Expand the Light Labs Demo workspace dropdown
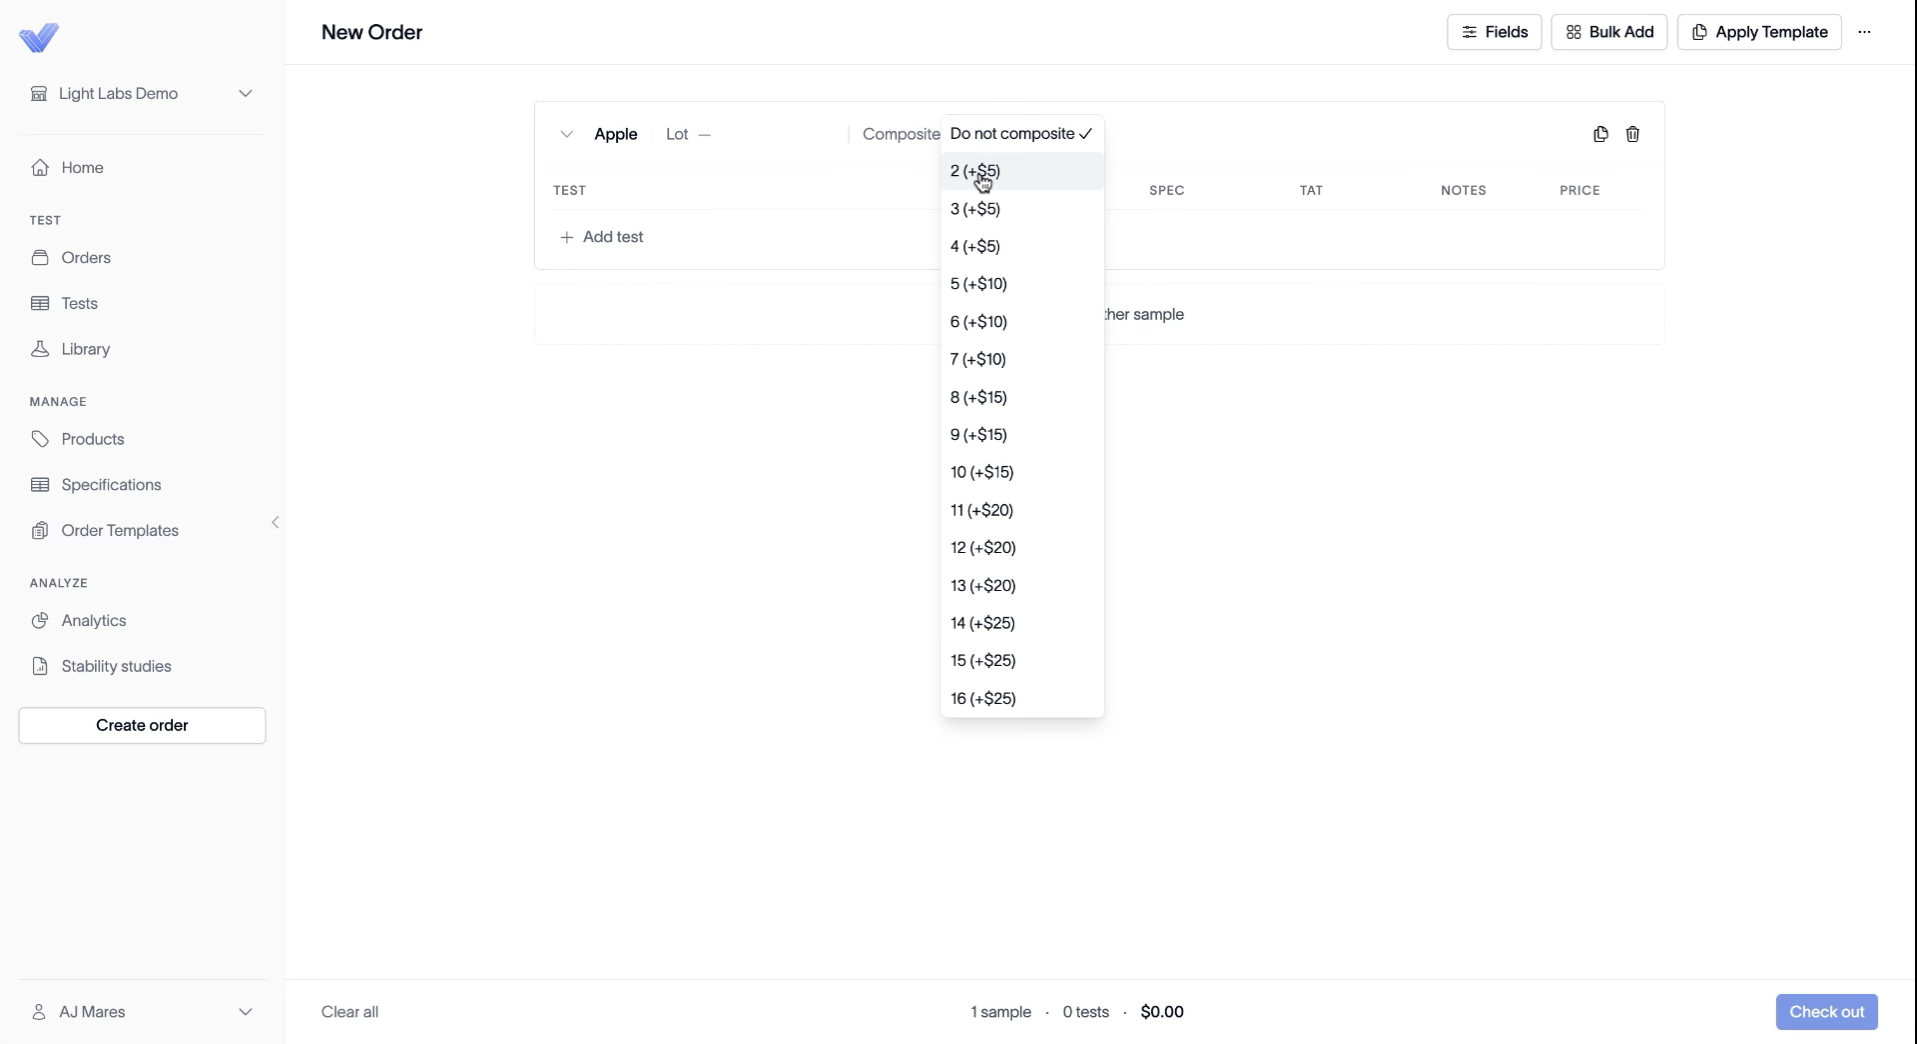This screenshot has width=1917, height=1044. (142, 93)
